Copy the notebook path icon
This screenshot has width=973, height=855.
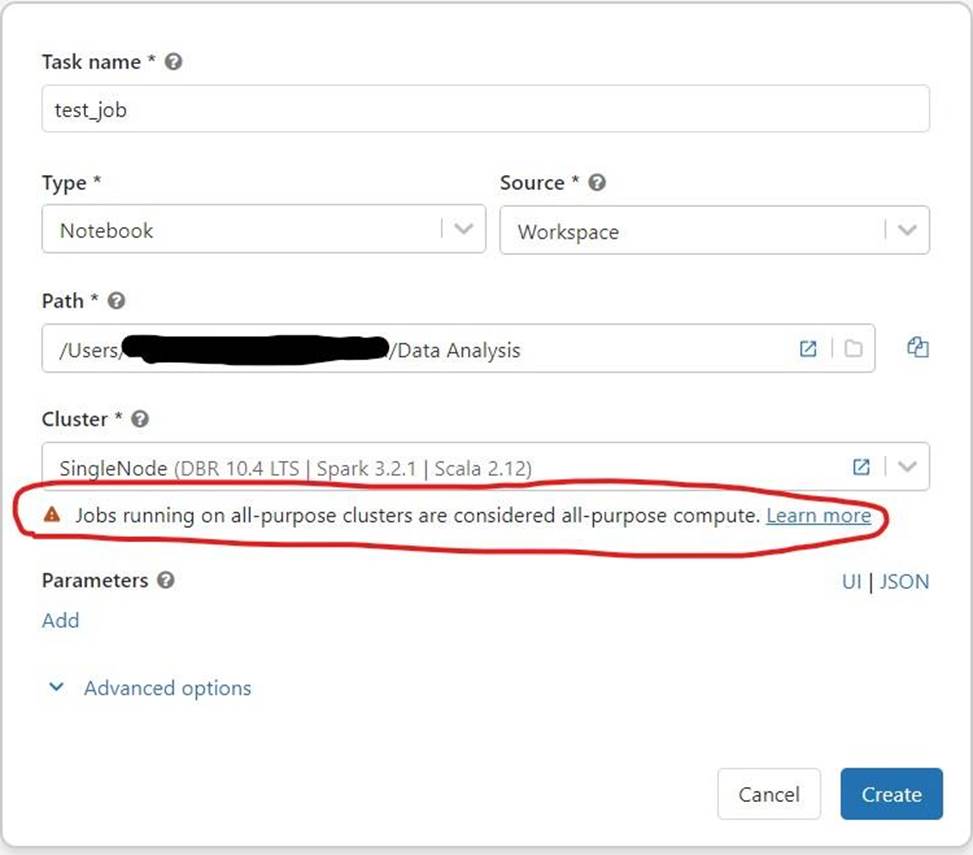[917, 348]
